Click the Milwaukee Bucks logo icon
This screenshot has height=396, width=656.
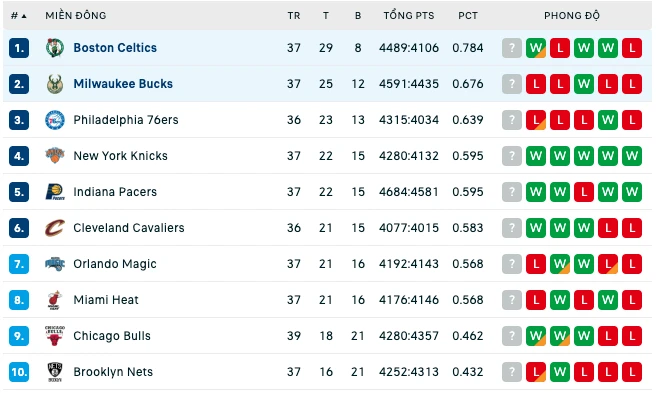(x=55, y=84)
